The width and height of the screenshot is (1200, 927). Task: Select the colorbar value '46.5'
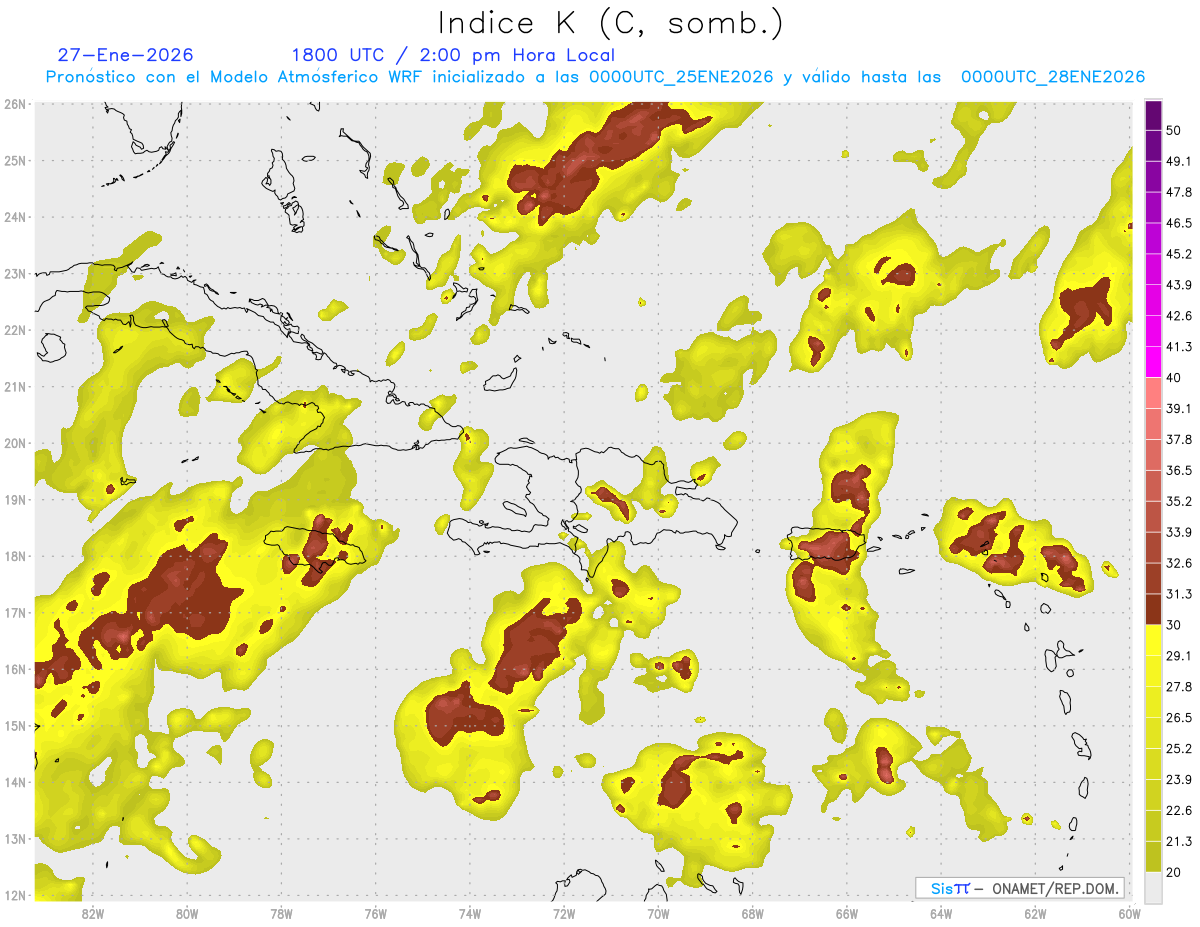tap(1179, 223)
